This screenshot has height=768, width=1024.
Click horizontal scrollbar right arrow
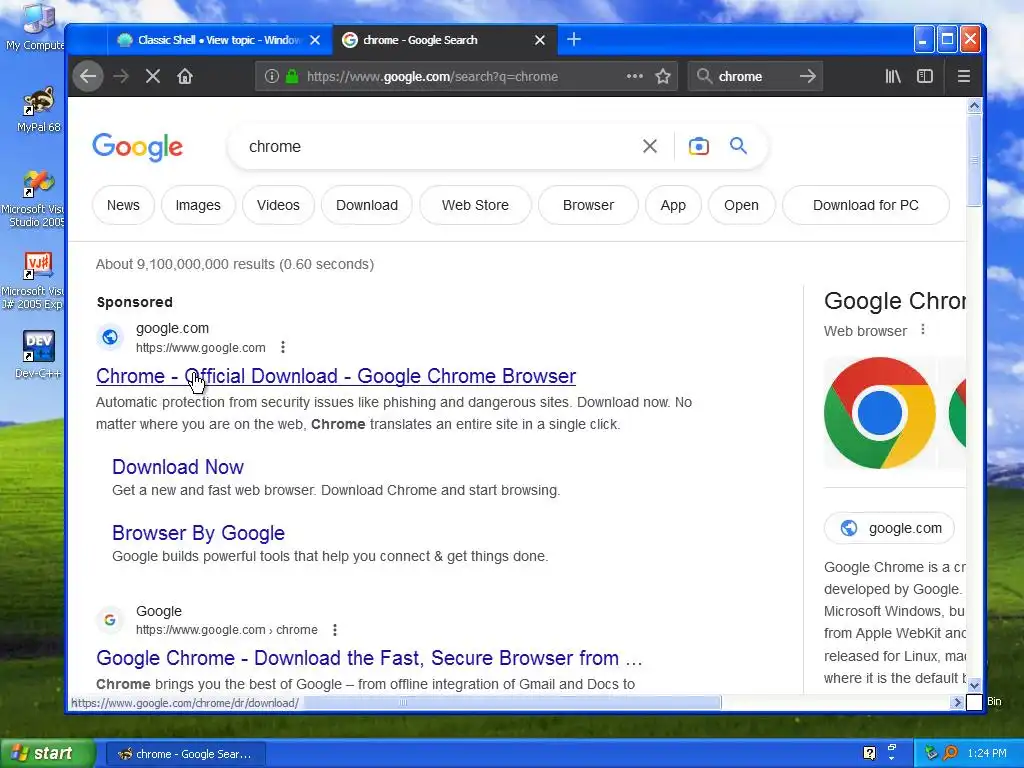(x=958, y=703)
